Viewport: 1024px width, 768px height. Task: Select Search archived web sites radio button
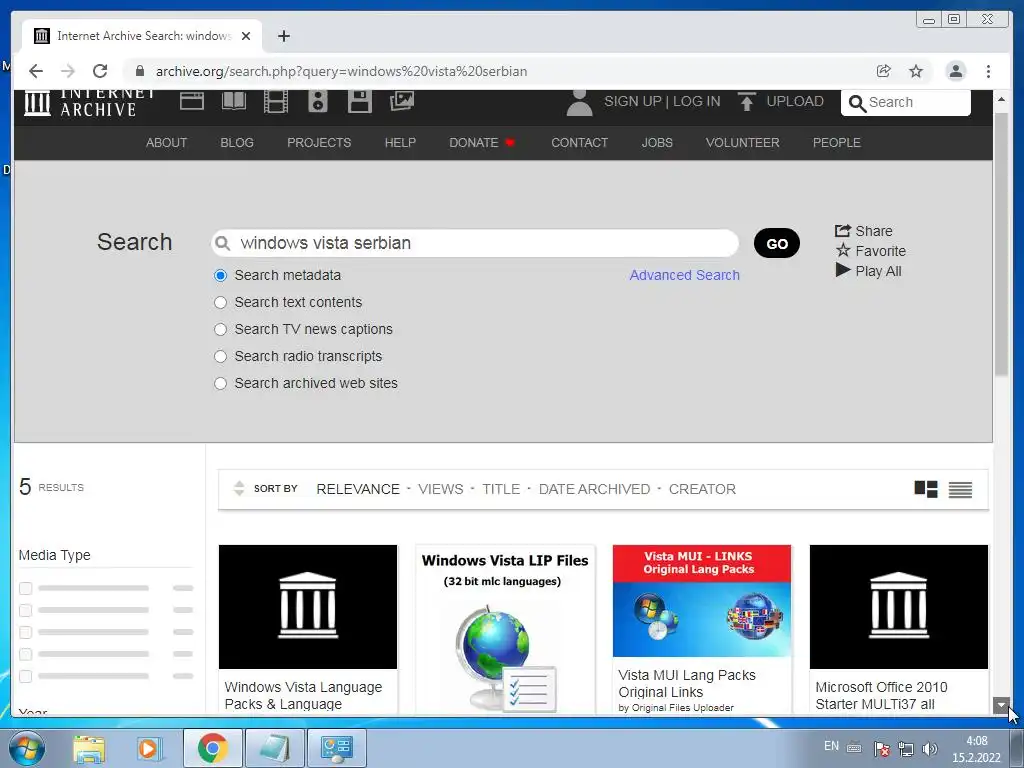click(221, 383)
